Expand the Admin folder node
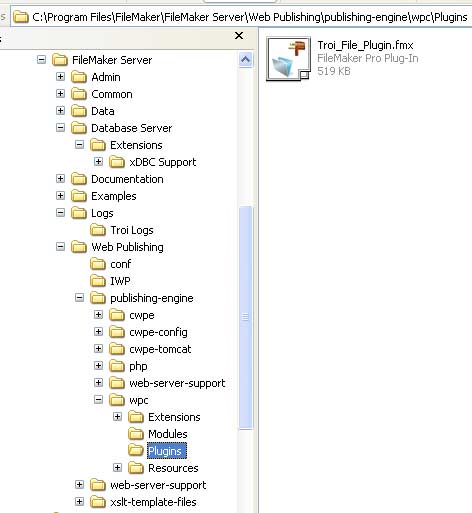 (60, 77)
